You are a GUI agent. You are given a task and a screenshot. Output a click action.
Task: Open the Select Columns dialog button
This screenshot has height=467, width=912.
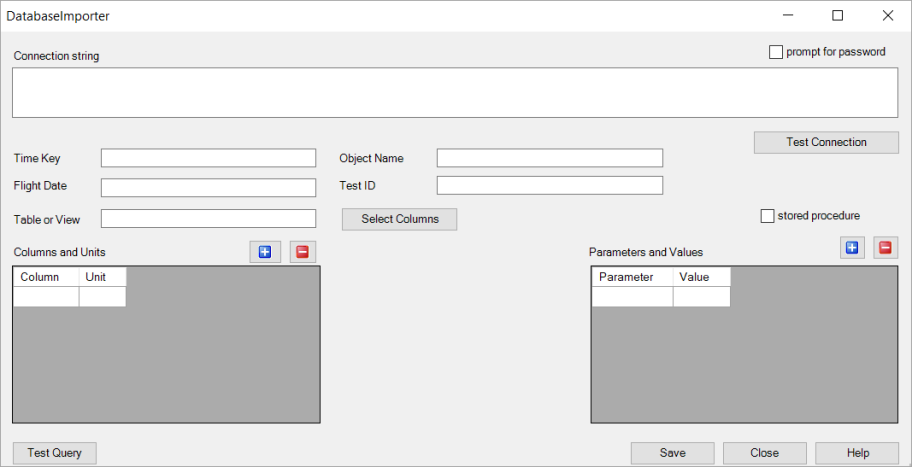click(x=399, y=219)
